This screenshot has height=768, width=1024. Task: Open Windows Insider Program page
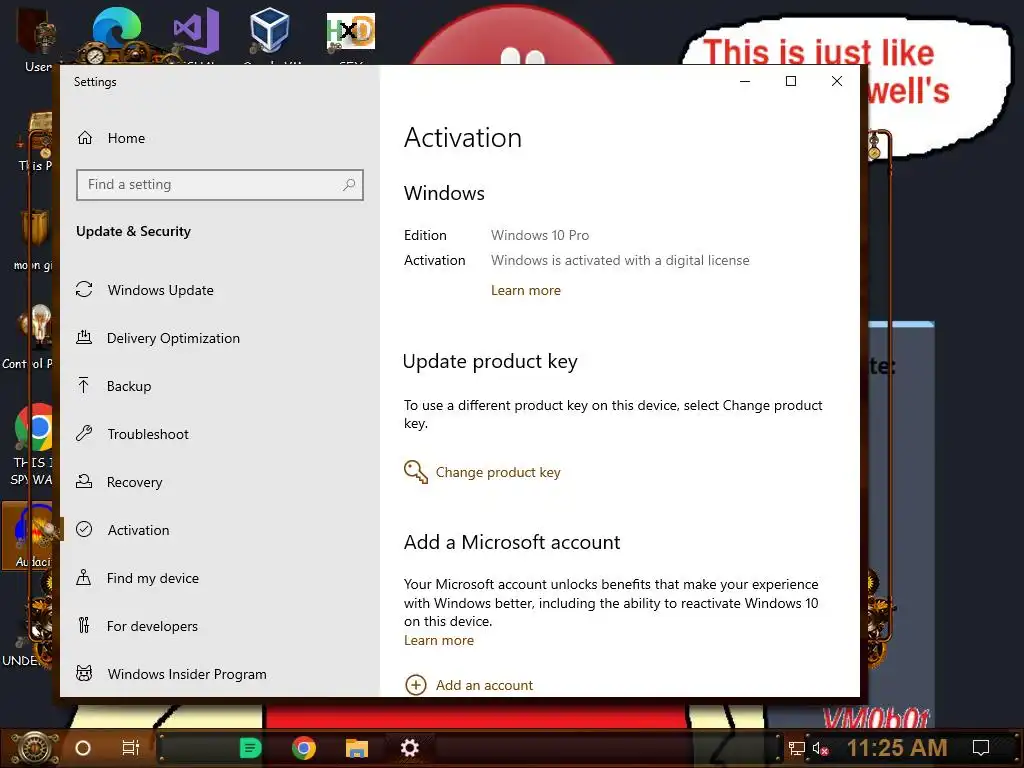(187, 674)
